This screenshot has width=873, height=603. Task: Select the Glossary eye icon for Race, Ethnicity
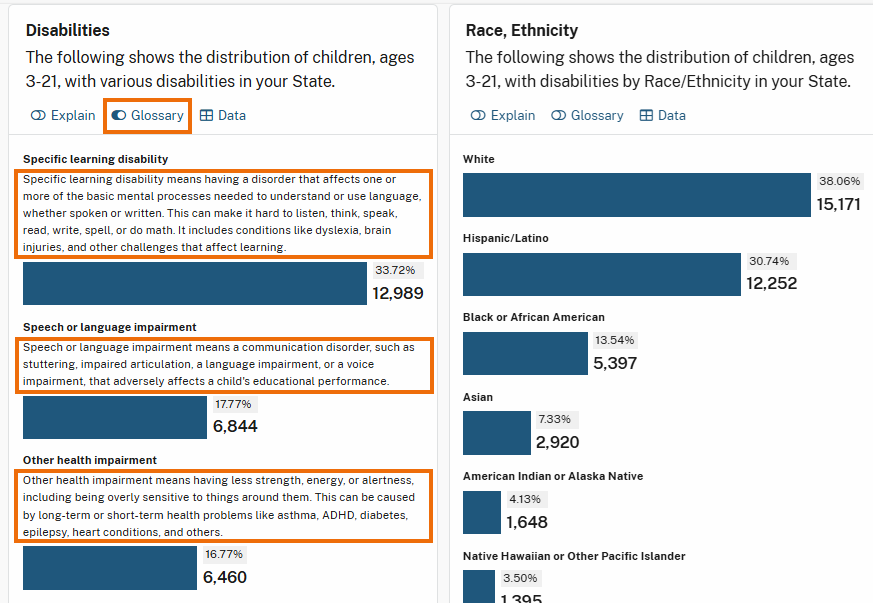[560, 115]
